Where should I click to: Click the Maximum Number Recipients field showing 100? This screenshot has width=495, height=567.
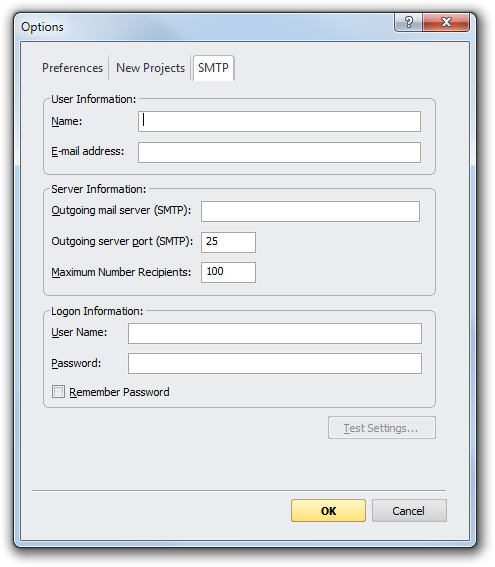228,272
